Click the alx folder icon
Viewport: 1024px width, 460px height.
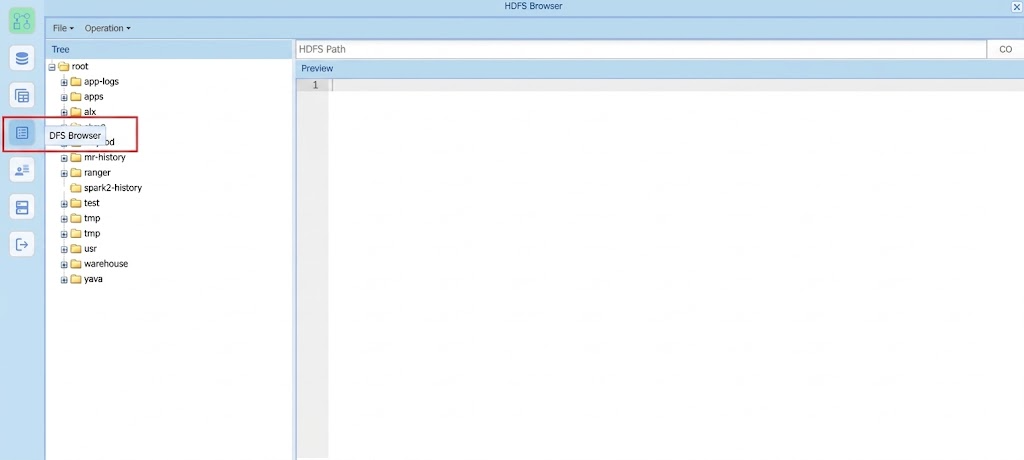[x=76, y=112]
